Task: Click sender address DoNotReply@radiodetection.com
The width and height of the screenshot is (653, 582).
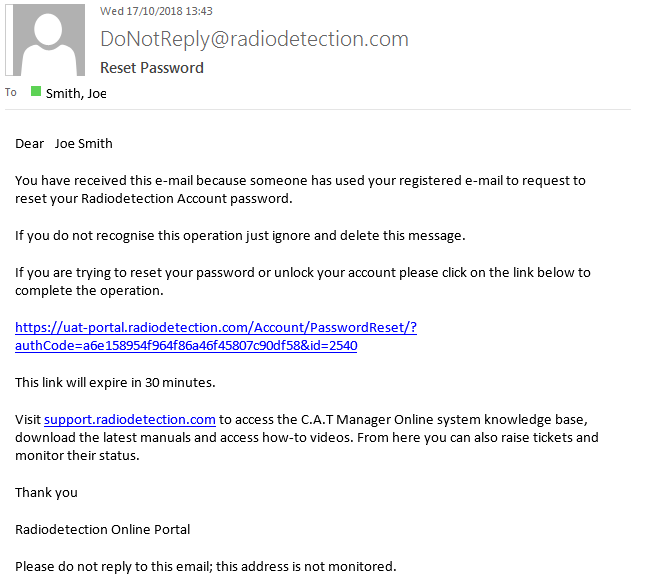Action: pyautogui.click(x=254, y=39)
